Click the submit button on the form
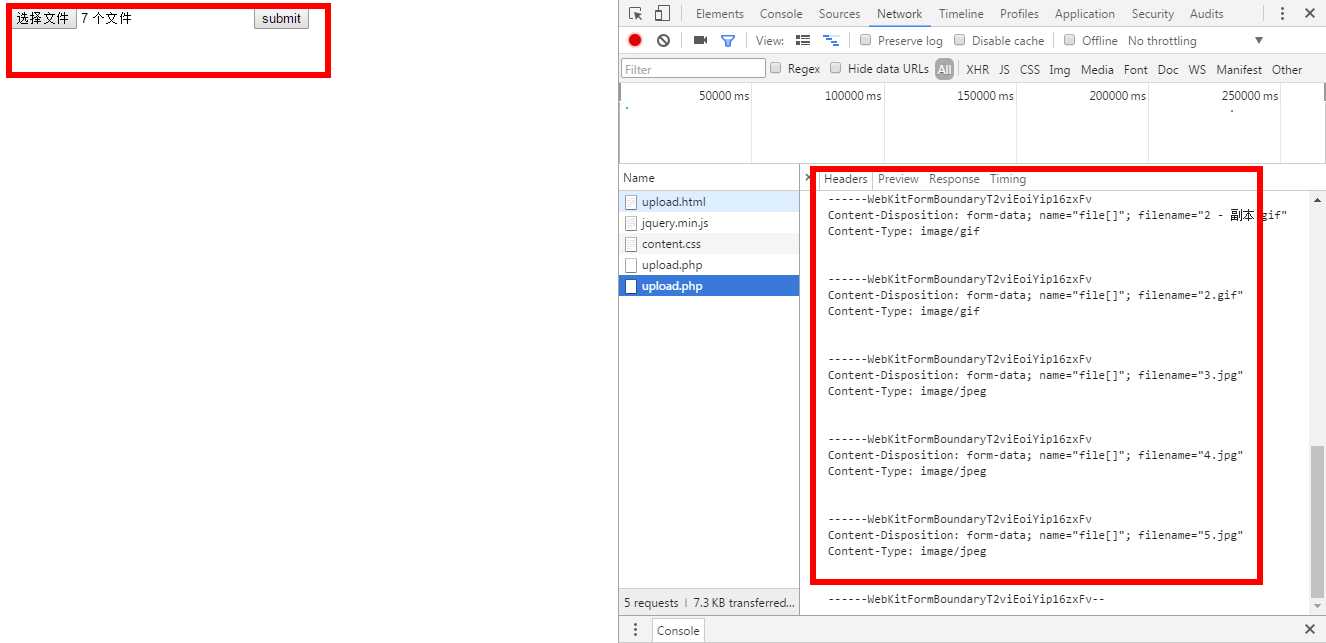The image size is (1326, 643). [x=281, y=18]
